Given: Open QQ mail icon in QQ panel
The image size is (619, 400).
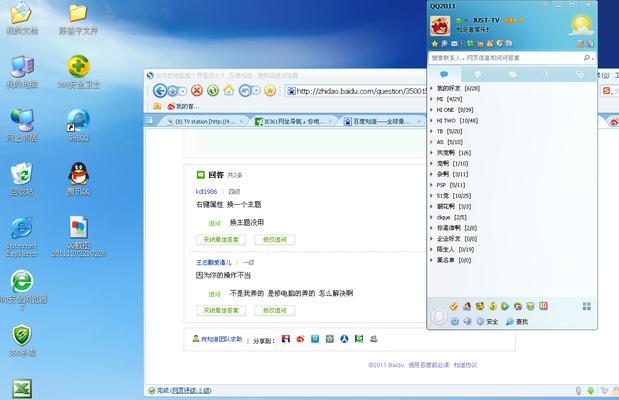Looking at the screenshot, I should 454,43.
